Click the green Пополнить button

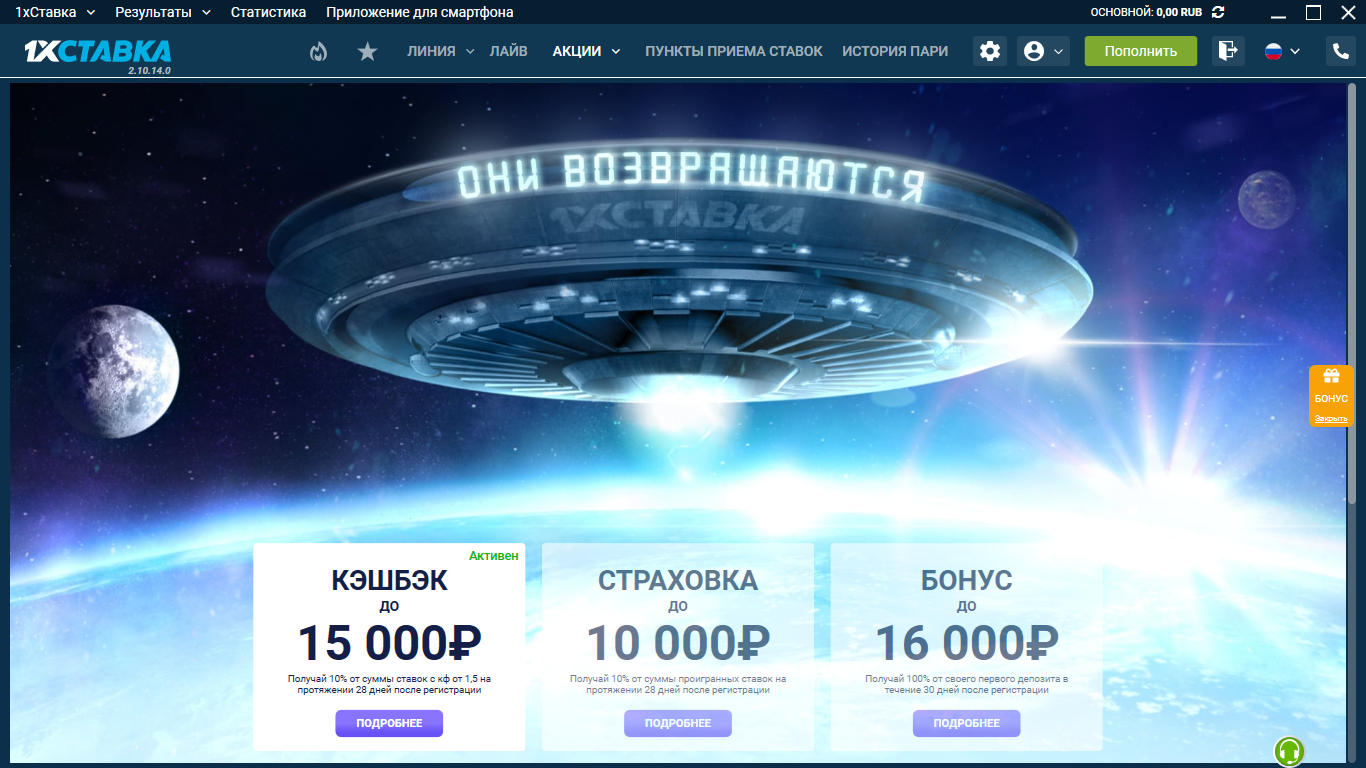[x=1140, y=51]
